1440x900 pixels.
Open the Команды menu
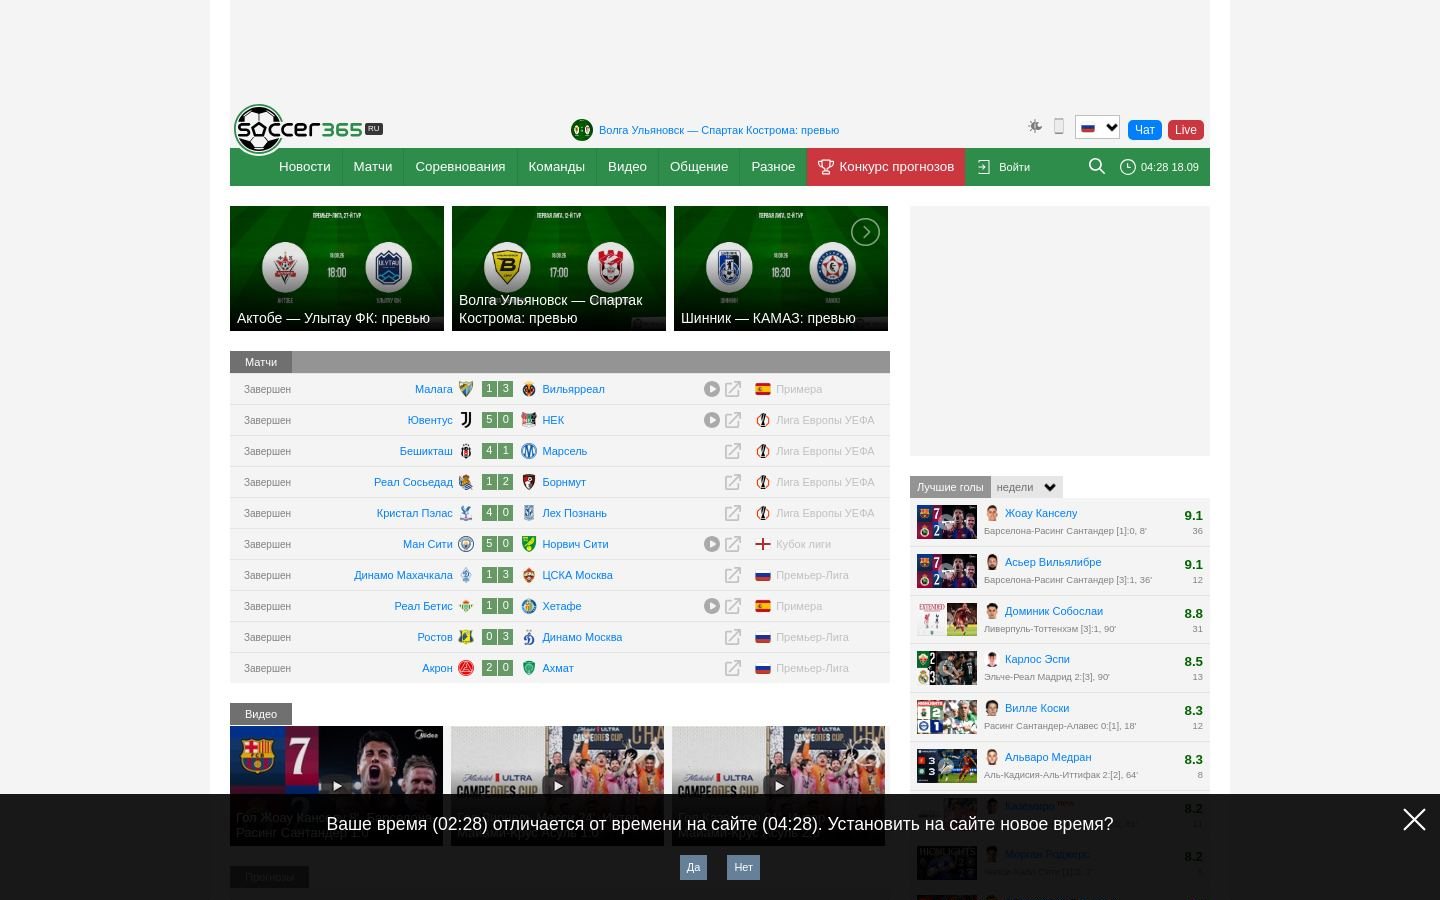557,167
